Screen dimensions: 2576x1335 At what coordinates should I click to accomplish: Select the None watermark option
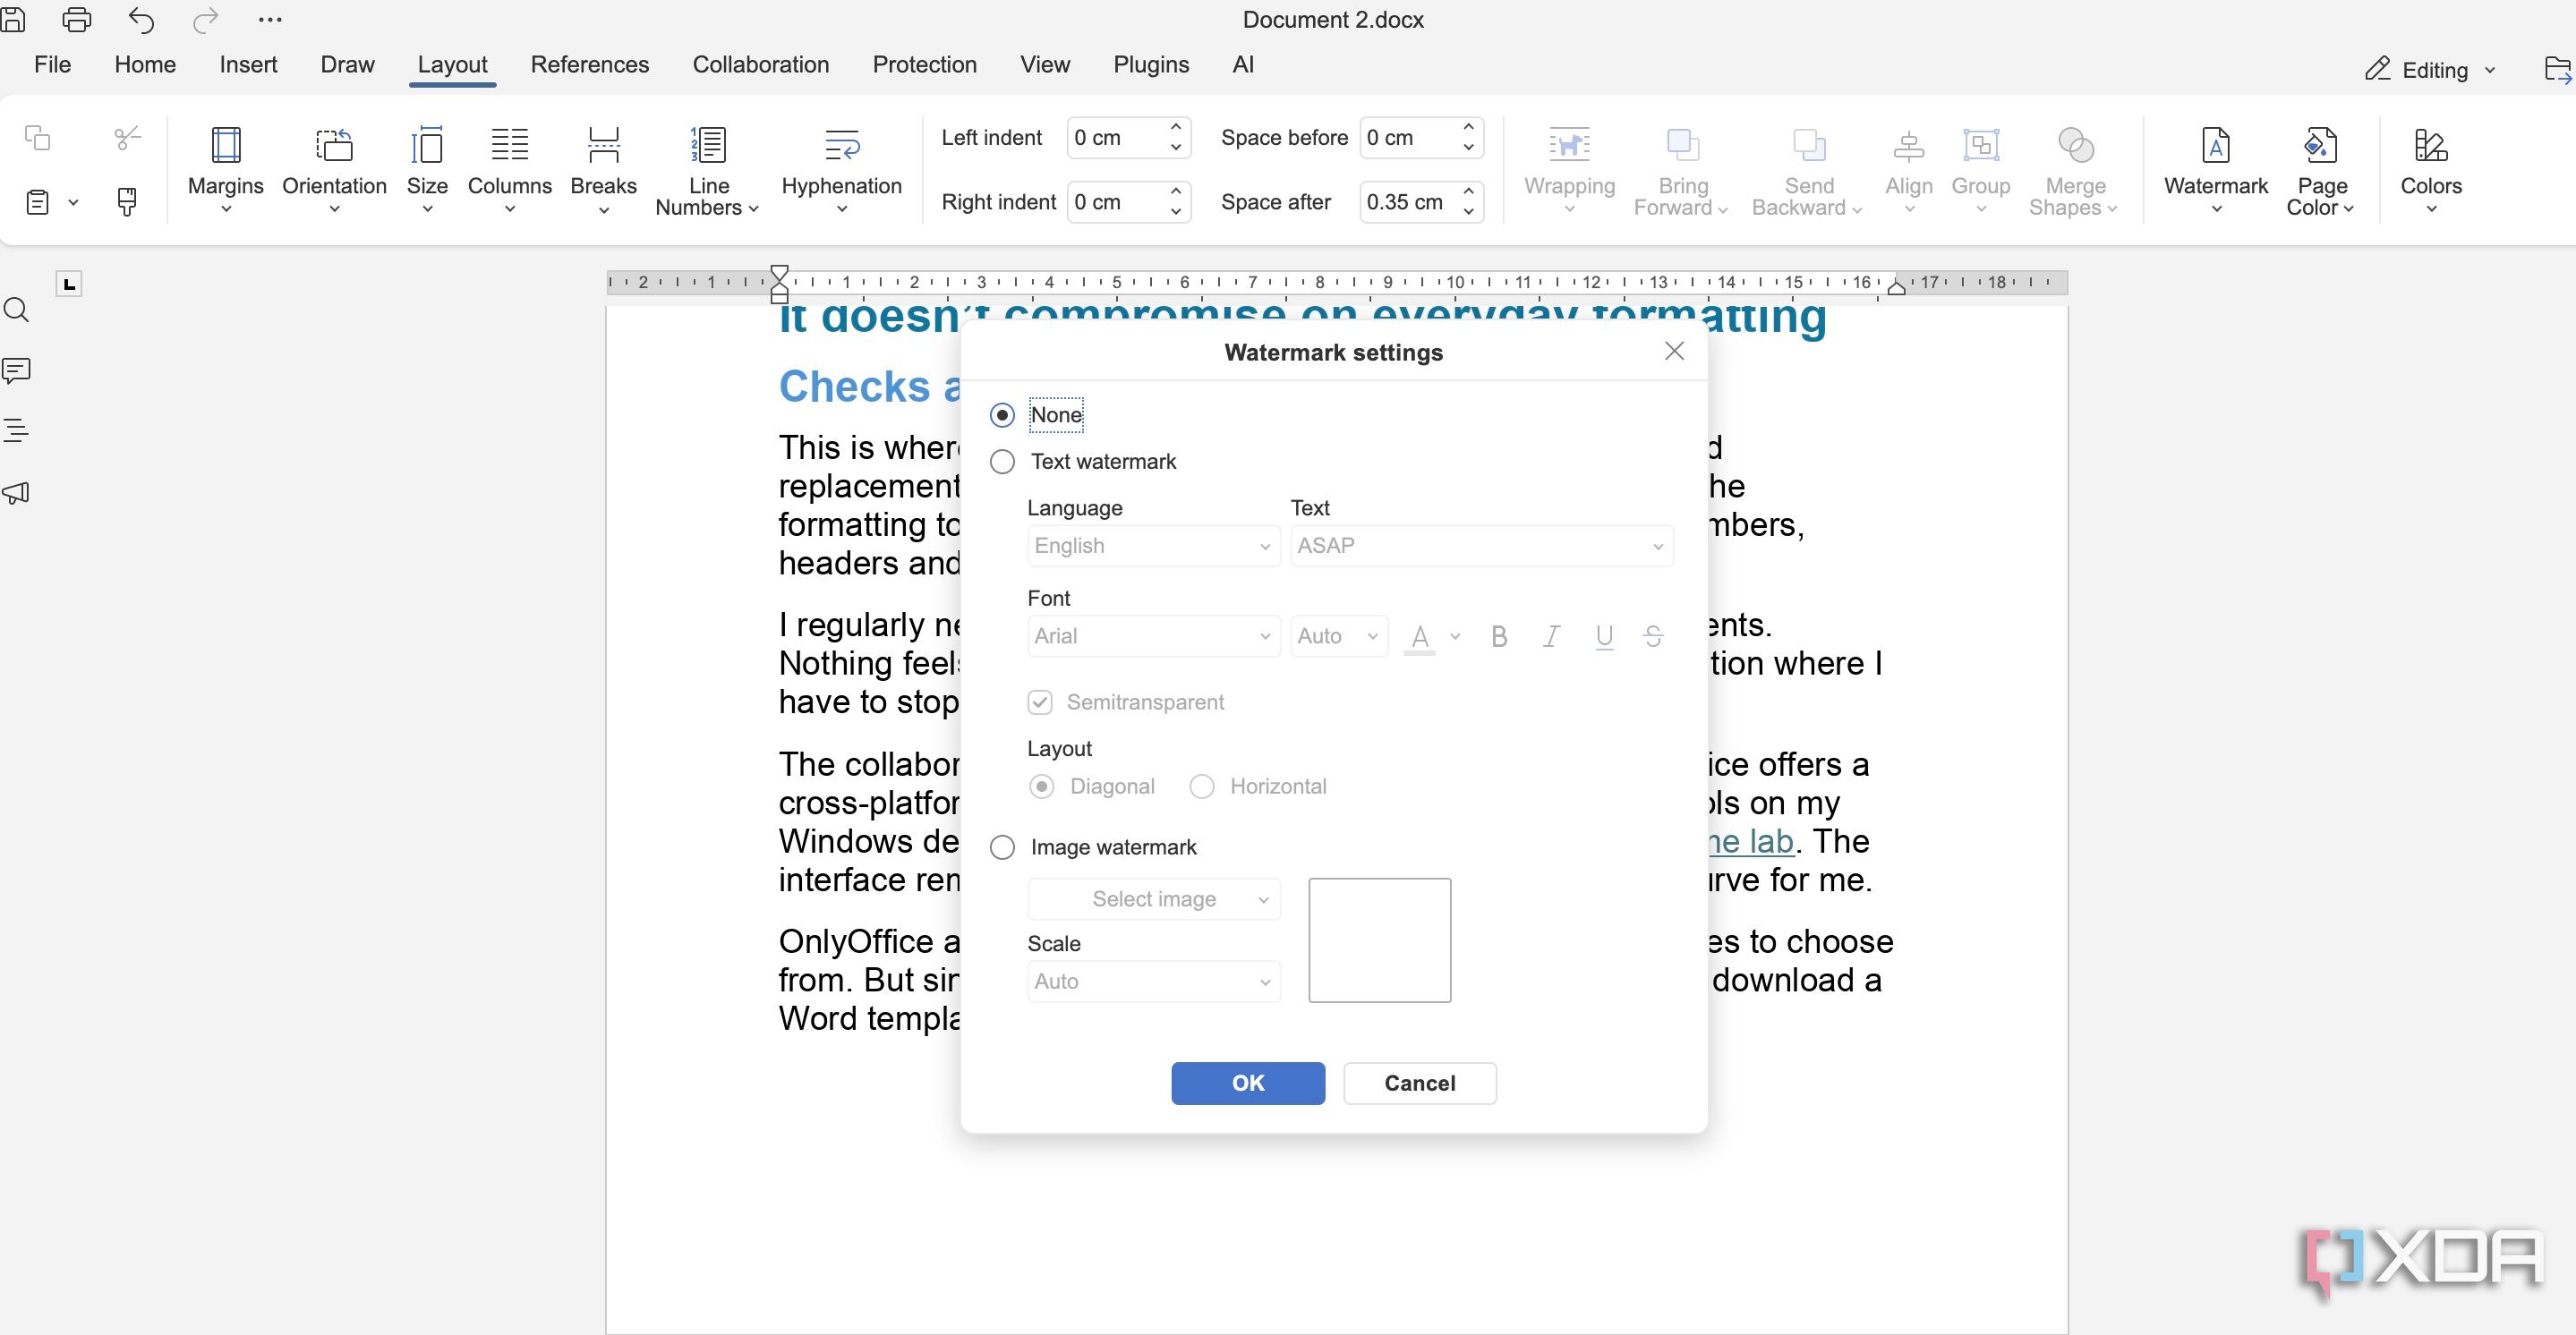(1036, 415)
